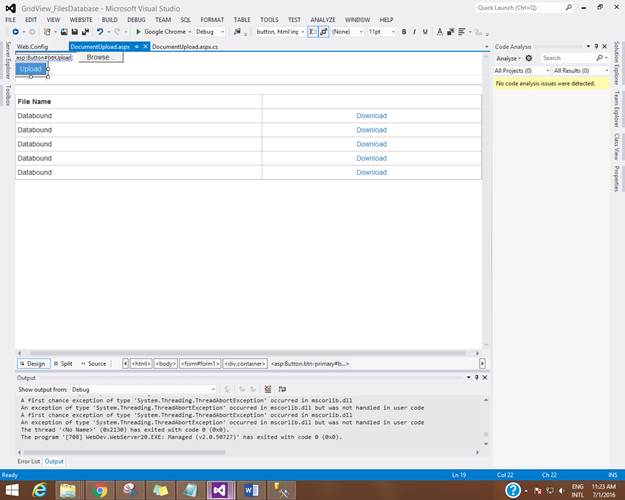Click the Code Analysis settings gear icon
The image size is (625, 500).
[x=529, y=58]
